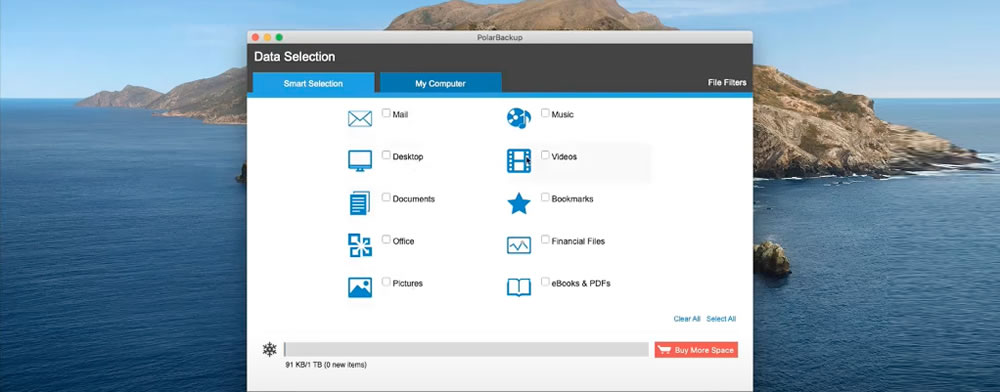Click the Videos film strip icon

(518, 161)
